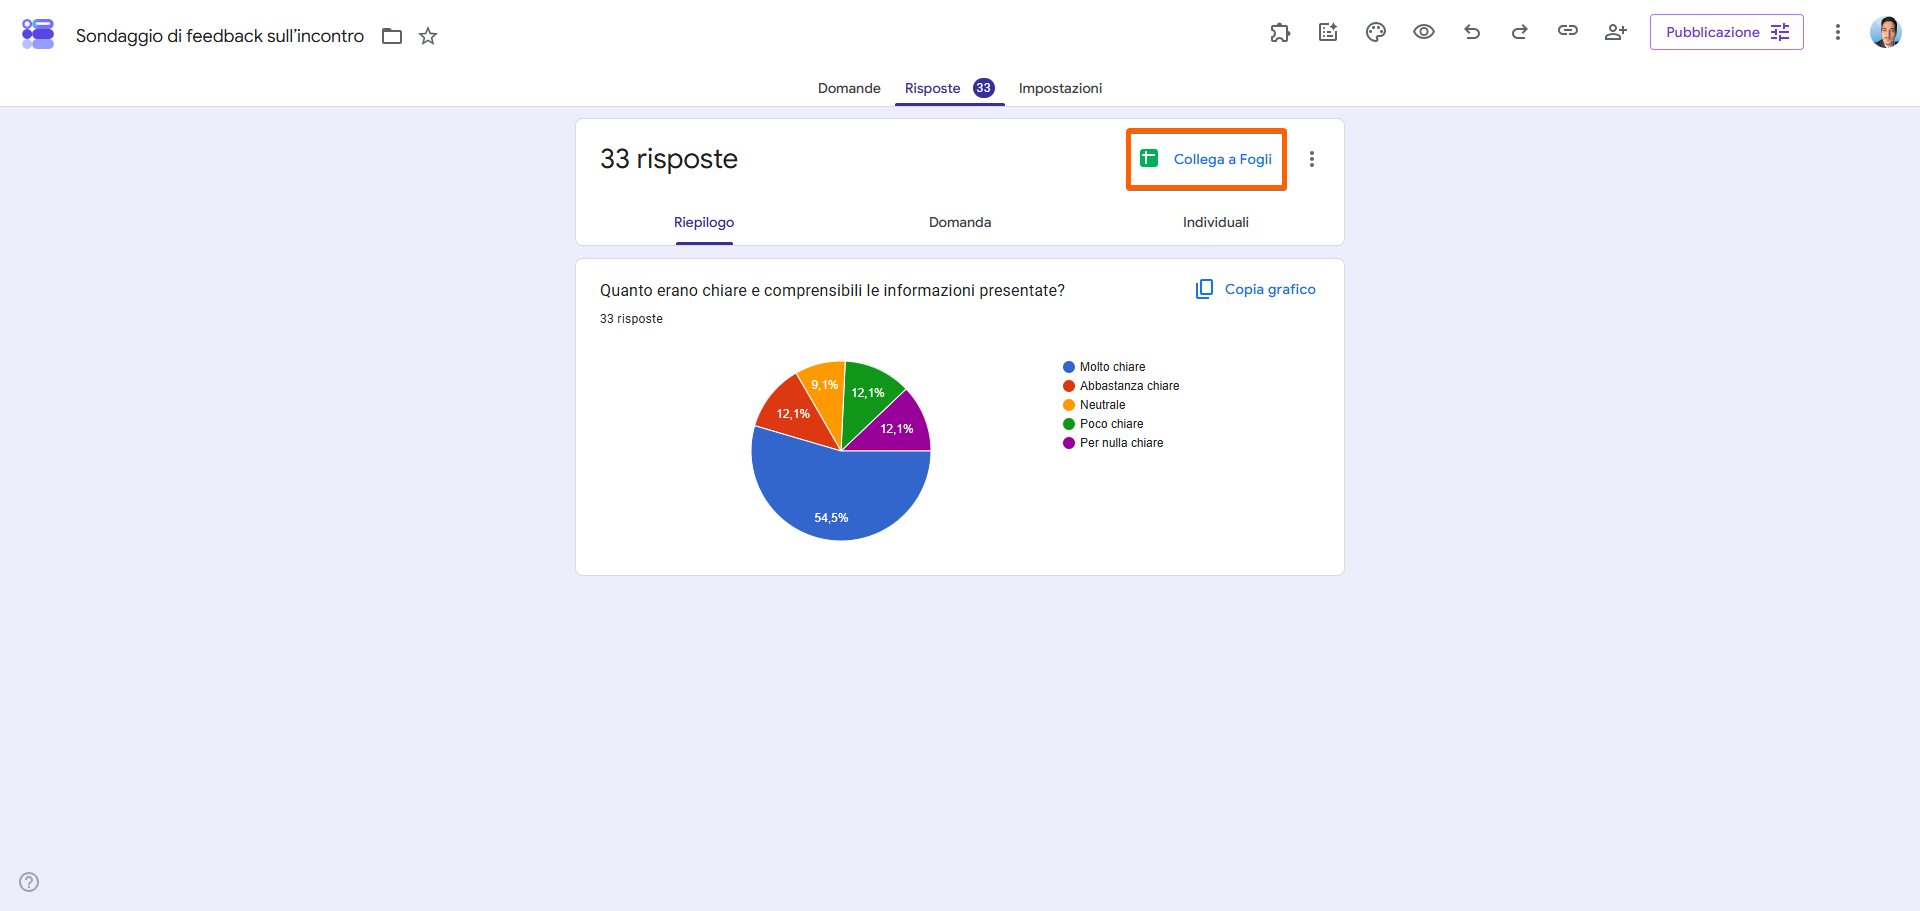1920x911 pixels.
Task: Click the 33 risposte heading
Action: pos(669,159)
